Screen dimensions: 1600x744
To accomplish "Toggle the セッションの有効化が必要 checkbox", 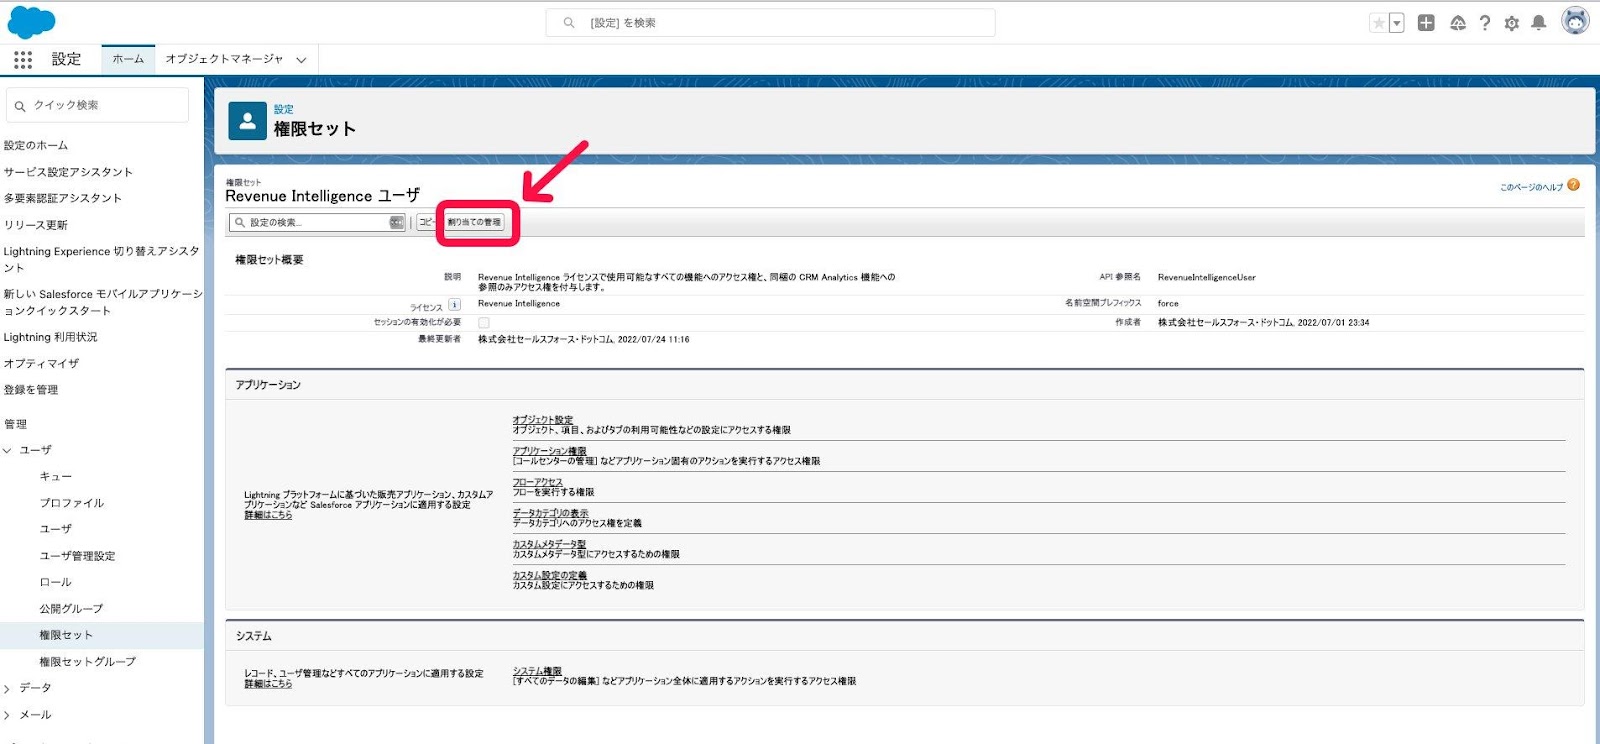I will tap(484, 323).
